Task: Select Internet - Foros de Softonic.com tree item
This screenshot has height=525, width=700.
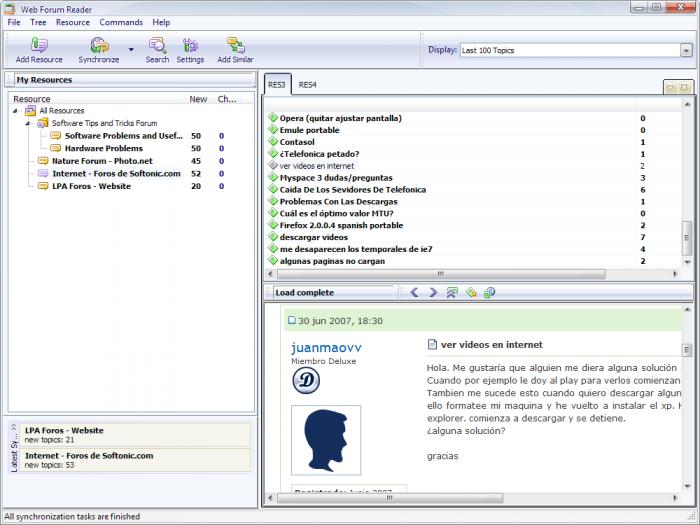Action: click(x=116, y=174)
